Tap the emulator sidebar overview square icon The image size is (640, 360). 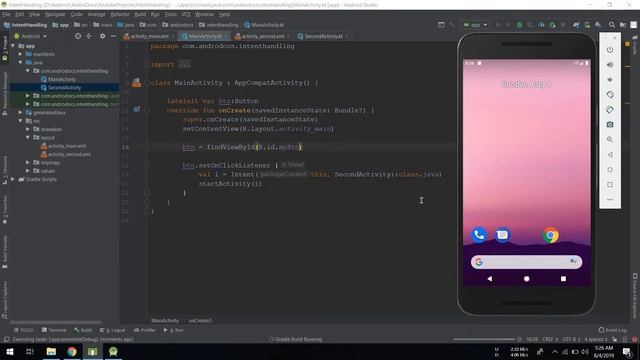[610, 184]
